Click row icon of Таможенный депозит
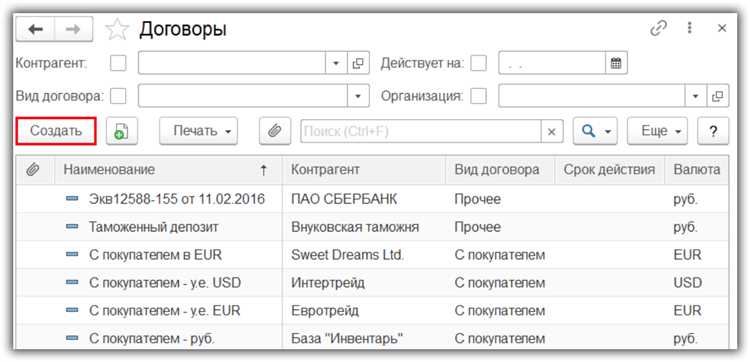Image resolution: width=750 pixels, height=362 pixels. 72,227
